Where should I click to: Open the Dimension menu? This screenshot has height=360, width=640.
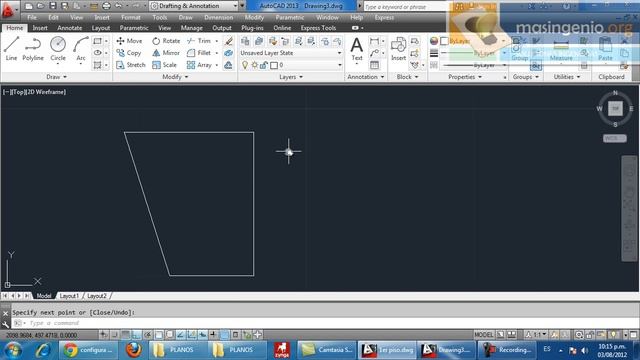(218, 18)
